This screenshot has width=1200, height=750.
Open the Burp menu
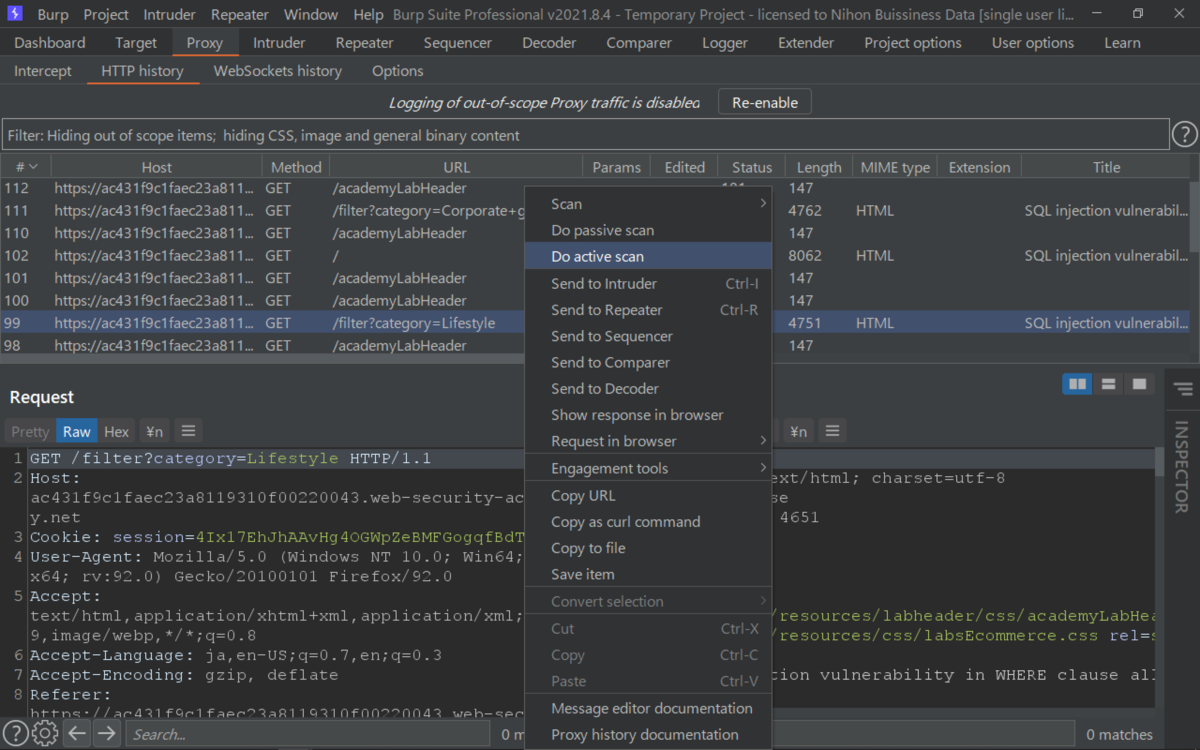coord(53,15)
